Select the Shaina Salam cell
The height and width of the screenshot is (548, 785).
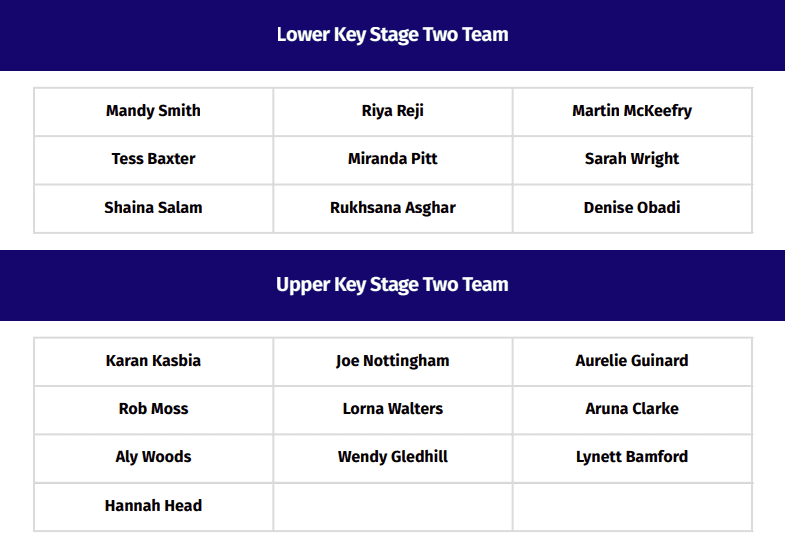tap(153, 208)
